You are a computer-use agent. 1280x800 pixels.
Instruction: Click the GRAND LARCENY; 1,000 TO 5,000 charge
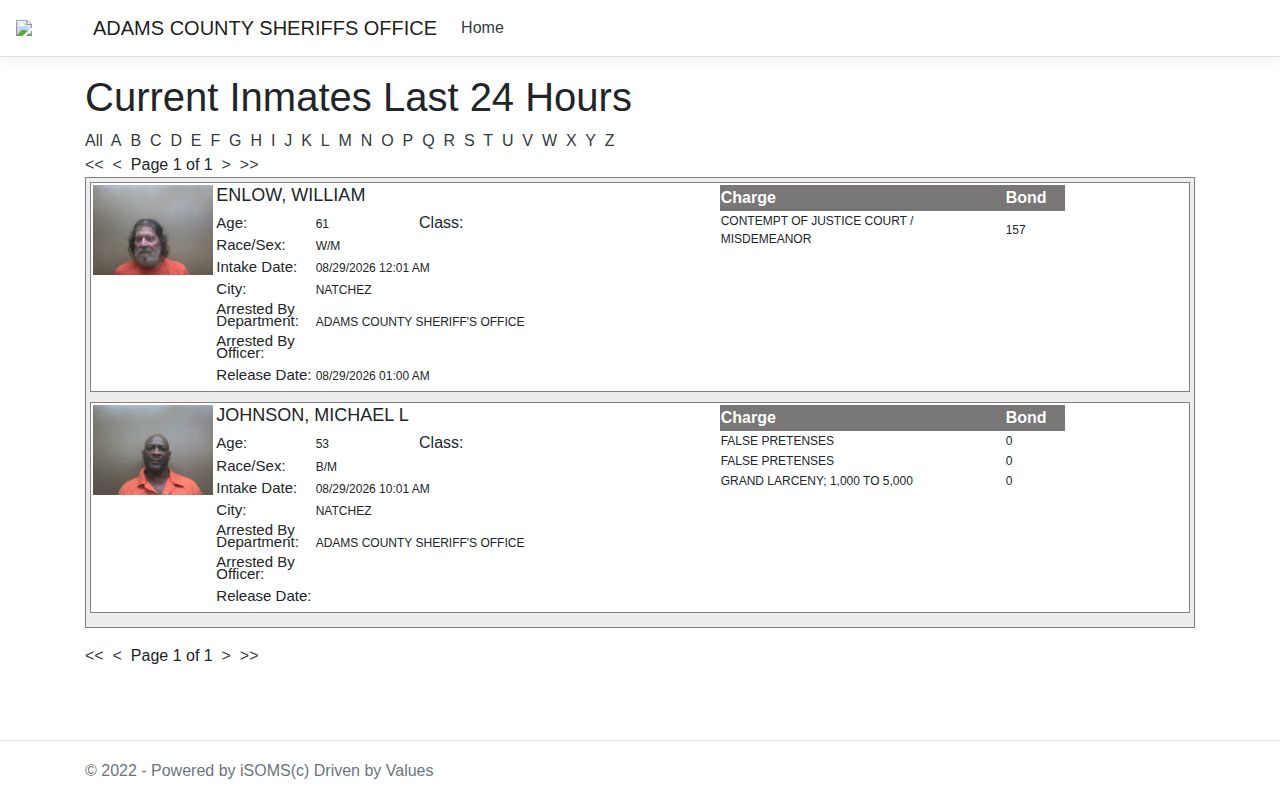click(x=817, y=481)
